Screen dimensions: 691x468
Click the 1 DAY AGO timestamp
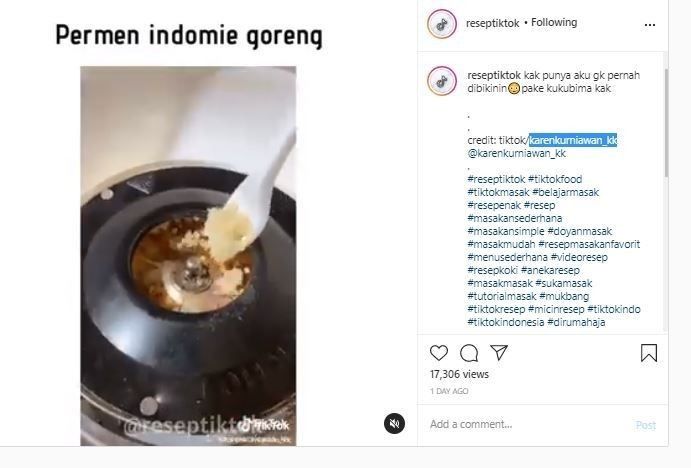449,391
